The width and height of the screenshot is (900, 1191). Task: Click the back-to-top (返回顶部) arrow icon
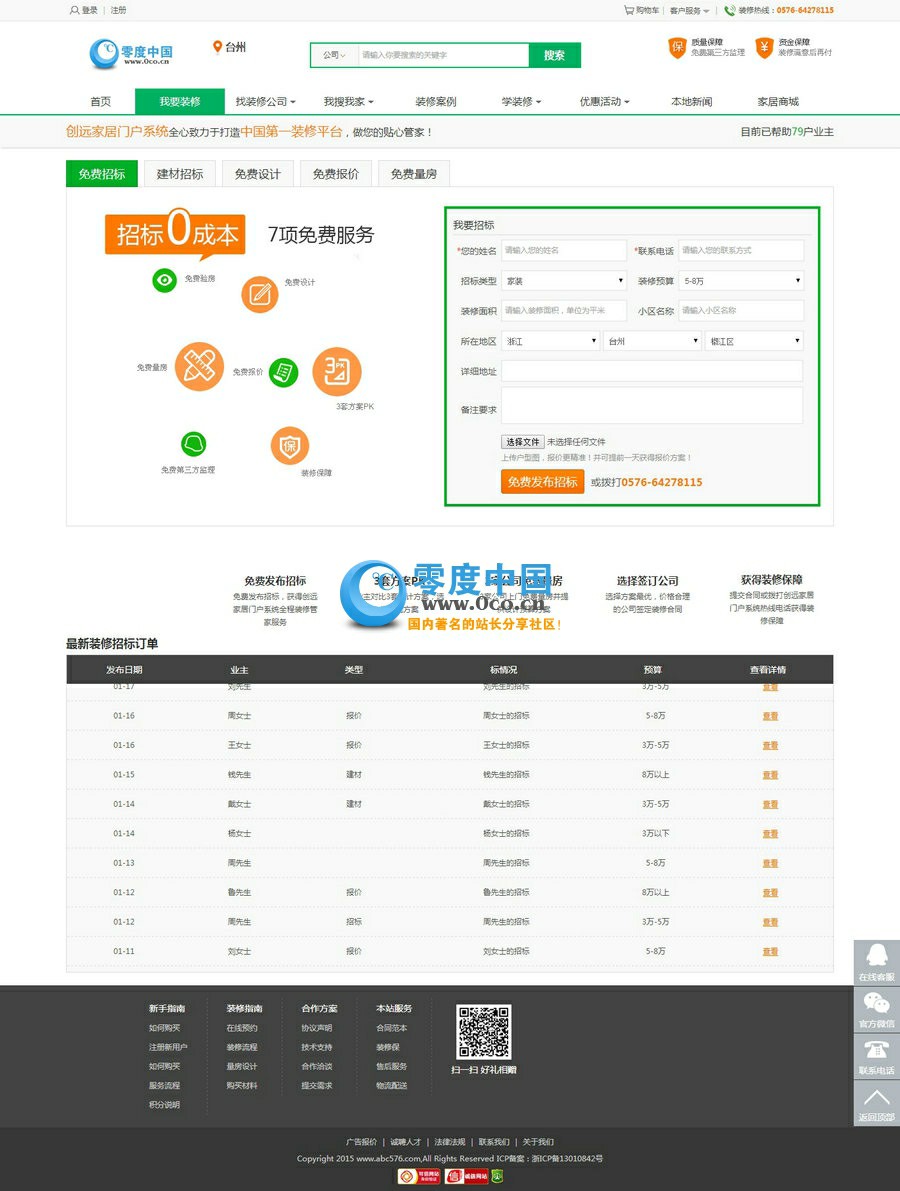[x=876, y=1100]
